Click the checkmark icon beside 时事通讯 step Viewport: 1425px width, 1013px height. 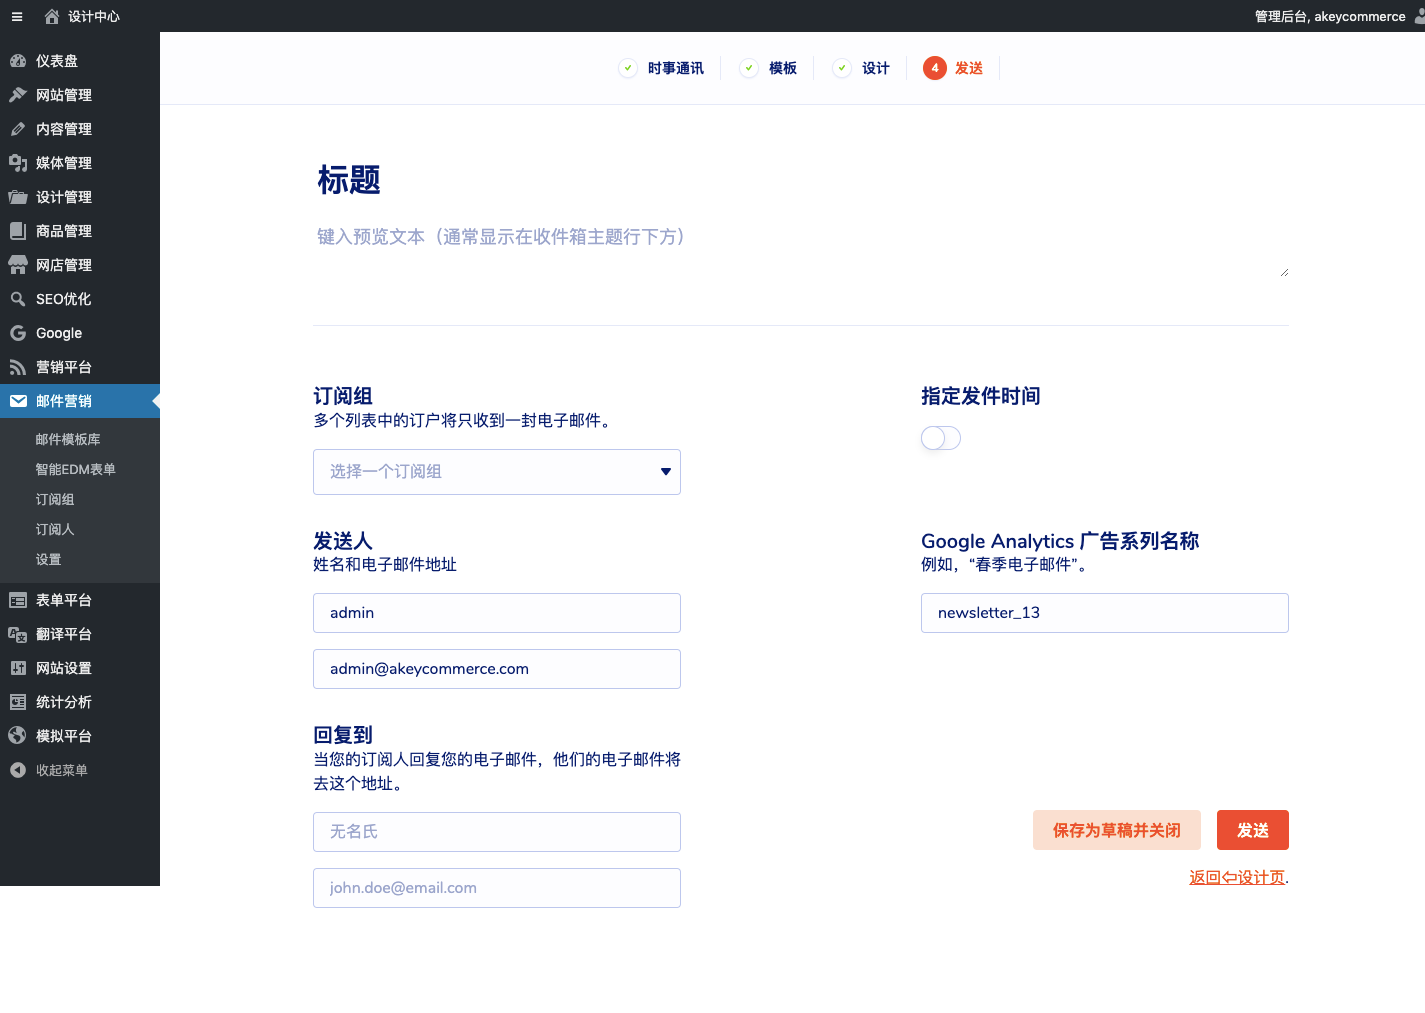point(628,68)
